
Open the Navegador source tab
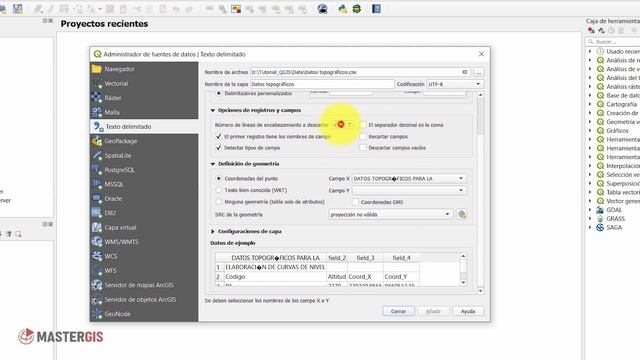click(x=144, y=69)
